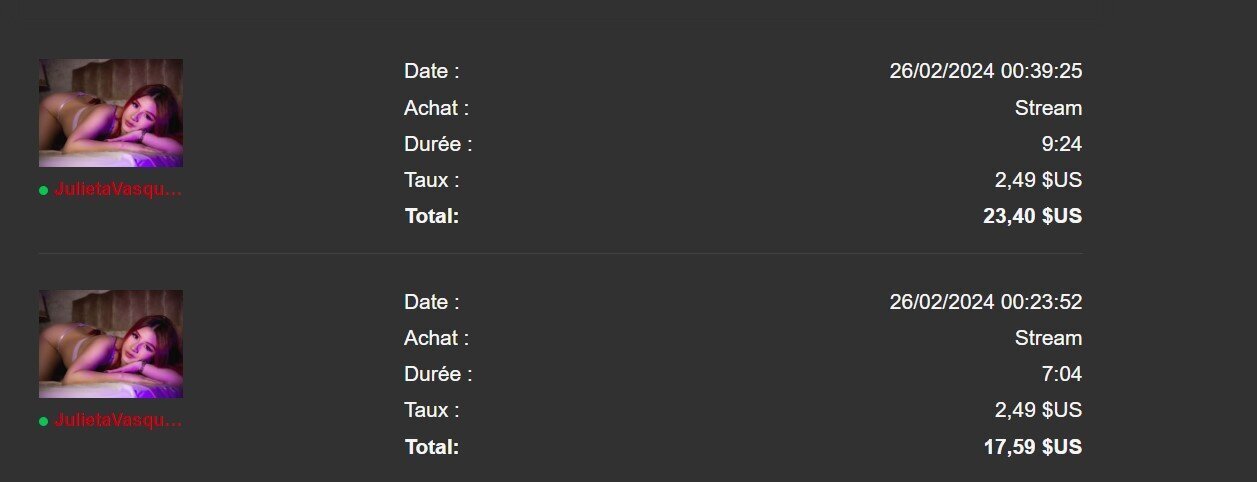Image resolution: width=1257 pixels, height=482 pixels.
Task: Click the 2,49 $US rate above 17,59 $US
Action: click(1038, 410)
